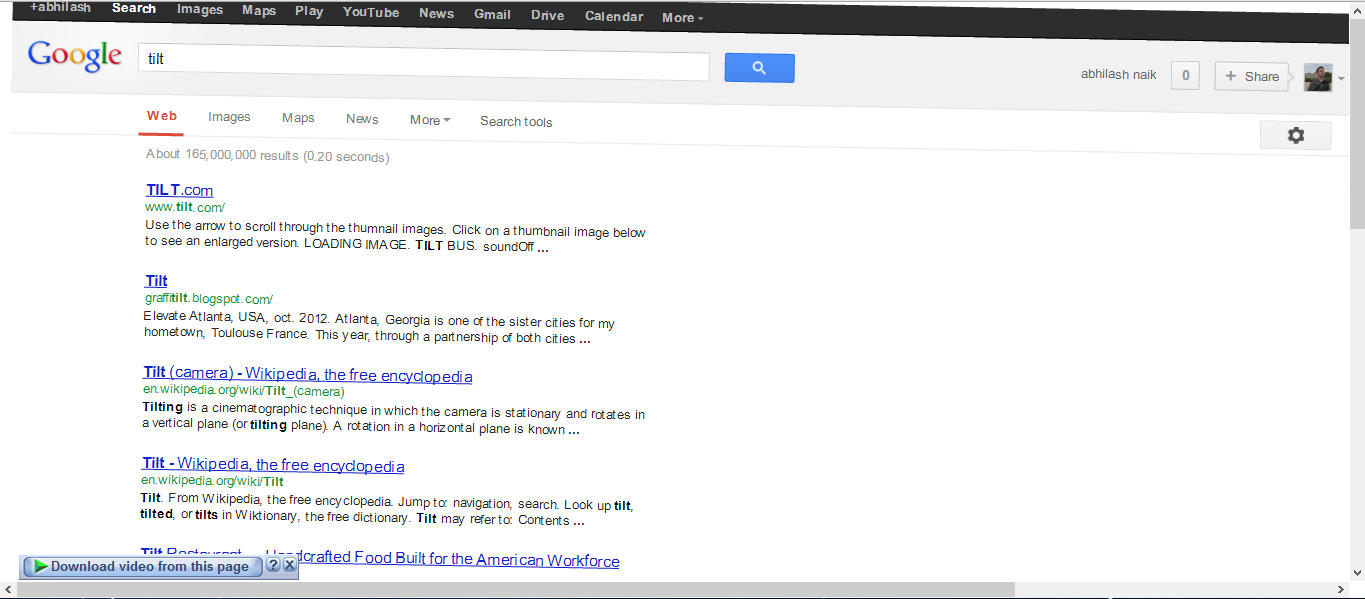Click the + Share button
Image resolution: width=1365 pixels, height=599 pixels.
(x=1251, y=76)
